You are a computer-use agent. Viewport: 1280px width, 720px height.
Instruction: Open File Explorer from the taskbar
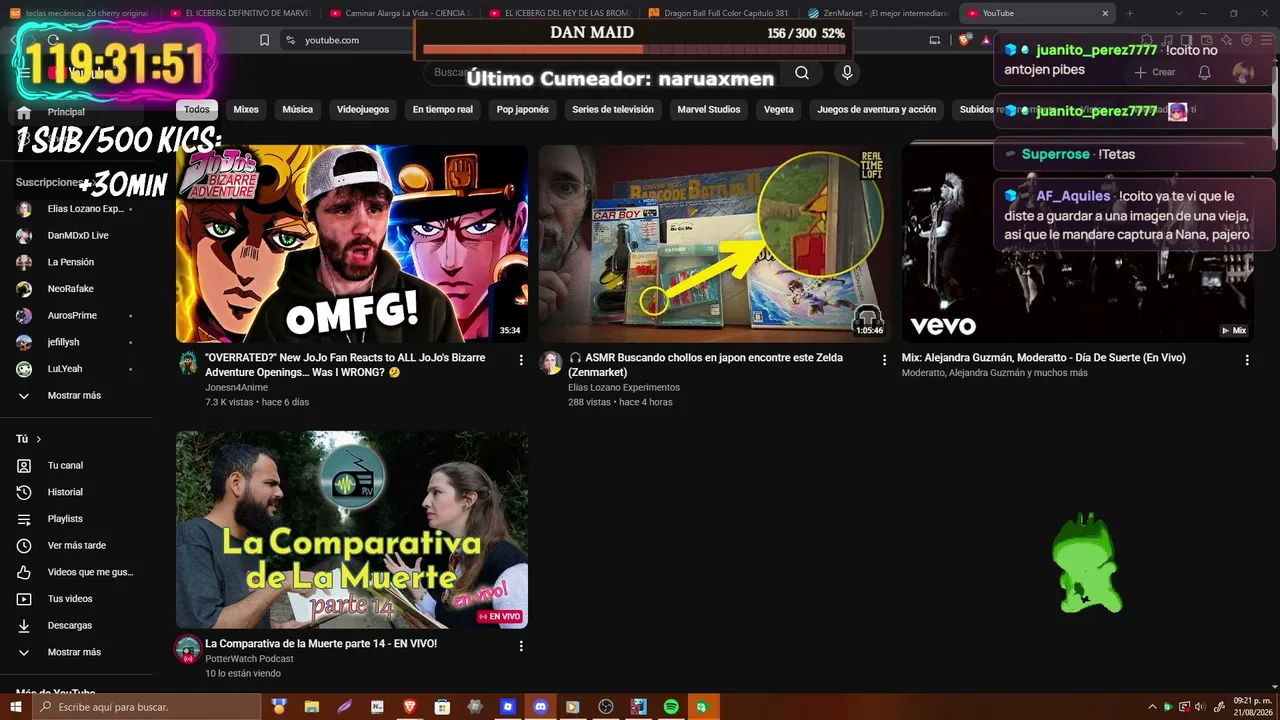(311, 707)
